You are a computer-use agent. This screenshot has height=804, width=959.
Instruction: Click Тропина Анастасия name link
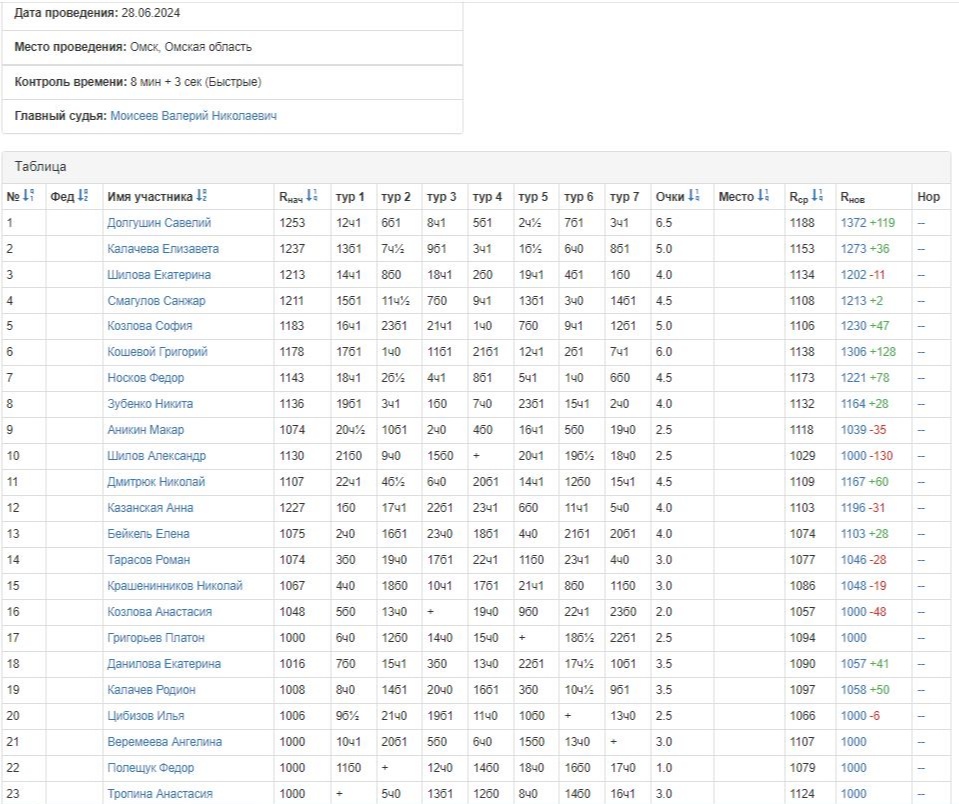pyautogui.click(x=159, y=794)
